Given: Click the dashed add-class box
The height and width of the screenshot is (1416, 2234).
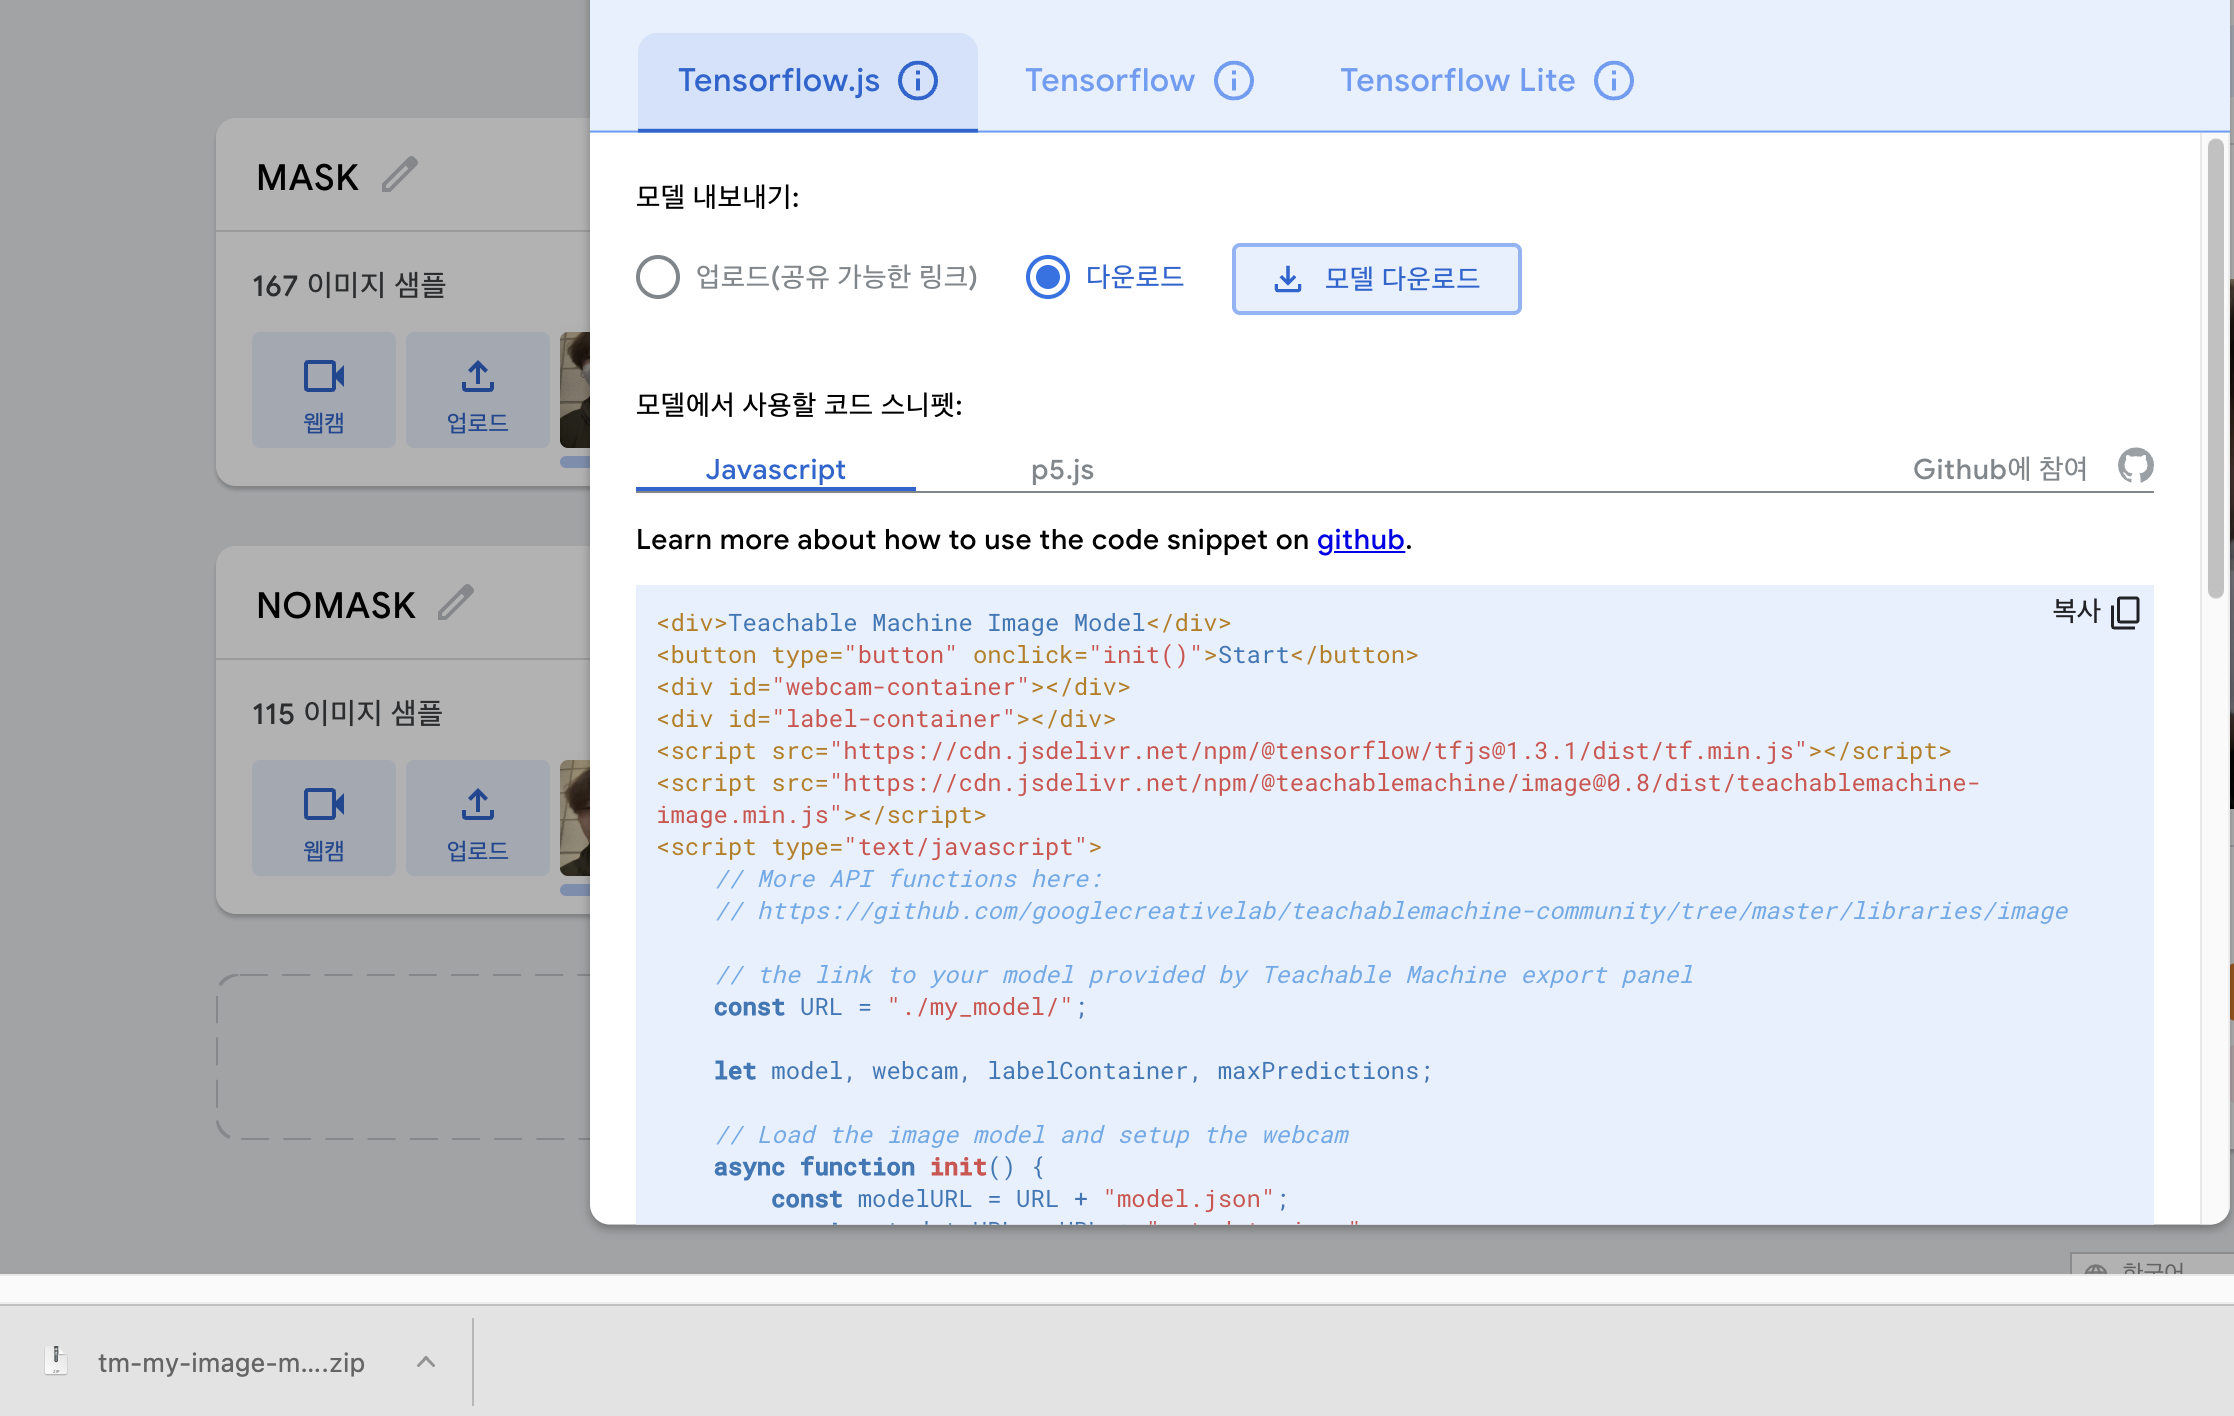Looking at the screenshot, I should point(404,1057).
